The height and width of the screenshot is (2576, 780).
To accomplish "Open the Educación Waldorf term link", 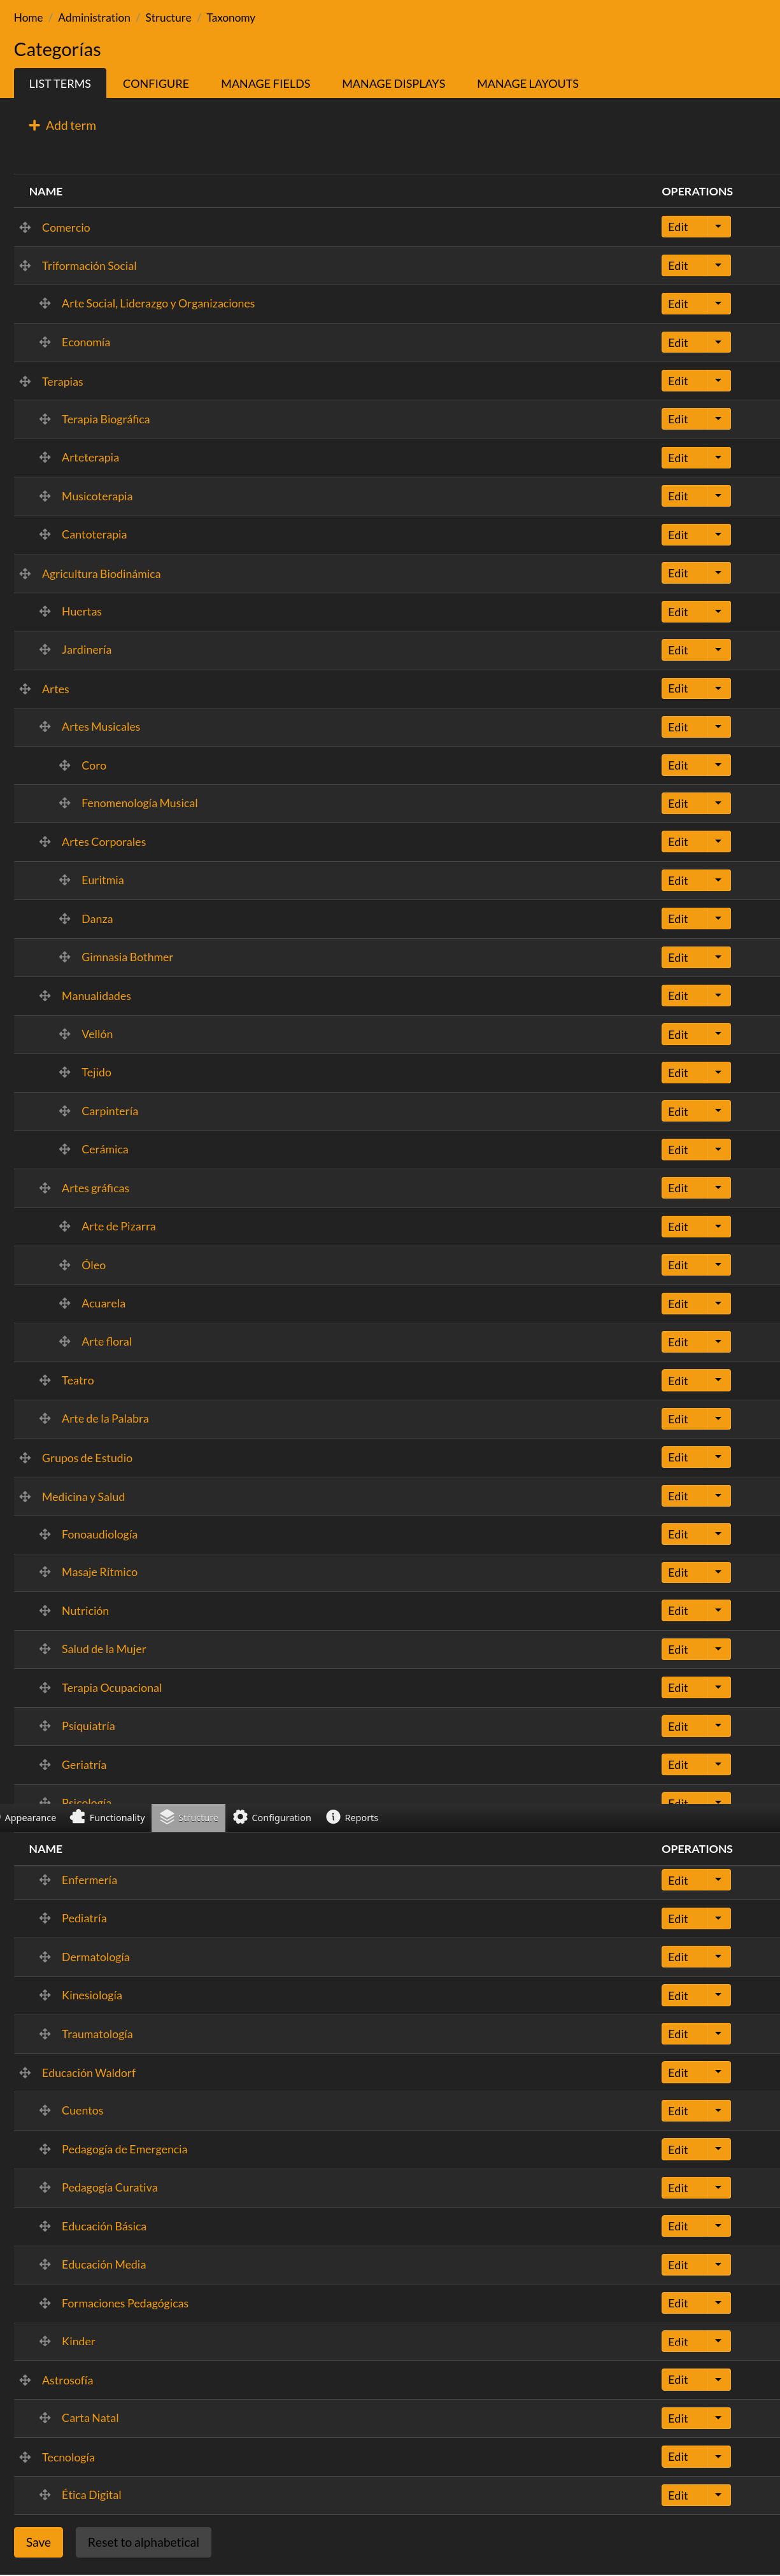I will [x=88, y=2073].
